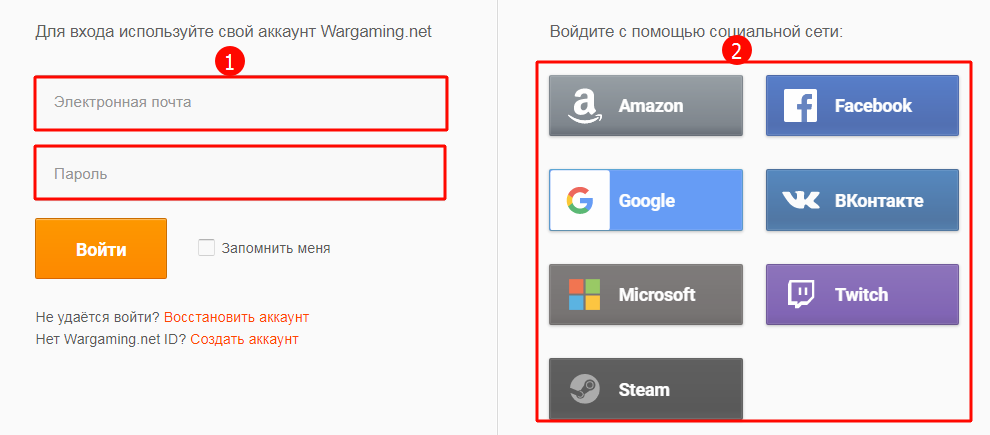
Task: Click the Microsoft logo icon
Action: pyautogui.click(x=583, y=295)
